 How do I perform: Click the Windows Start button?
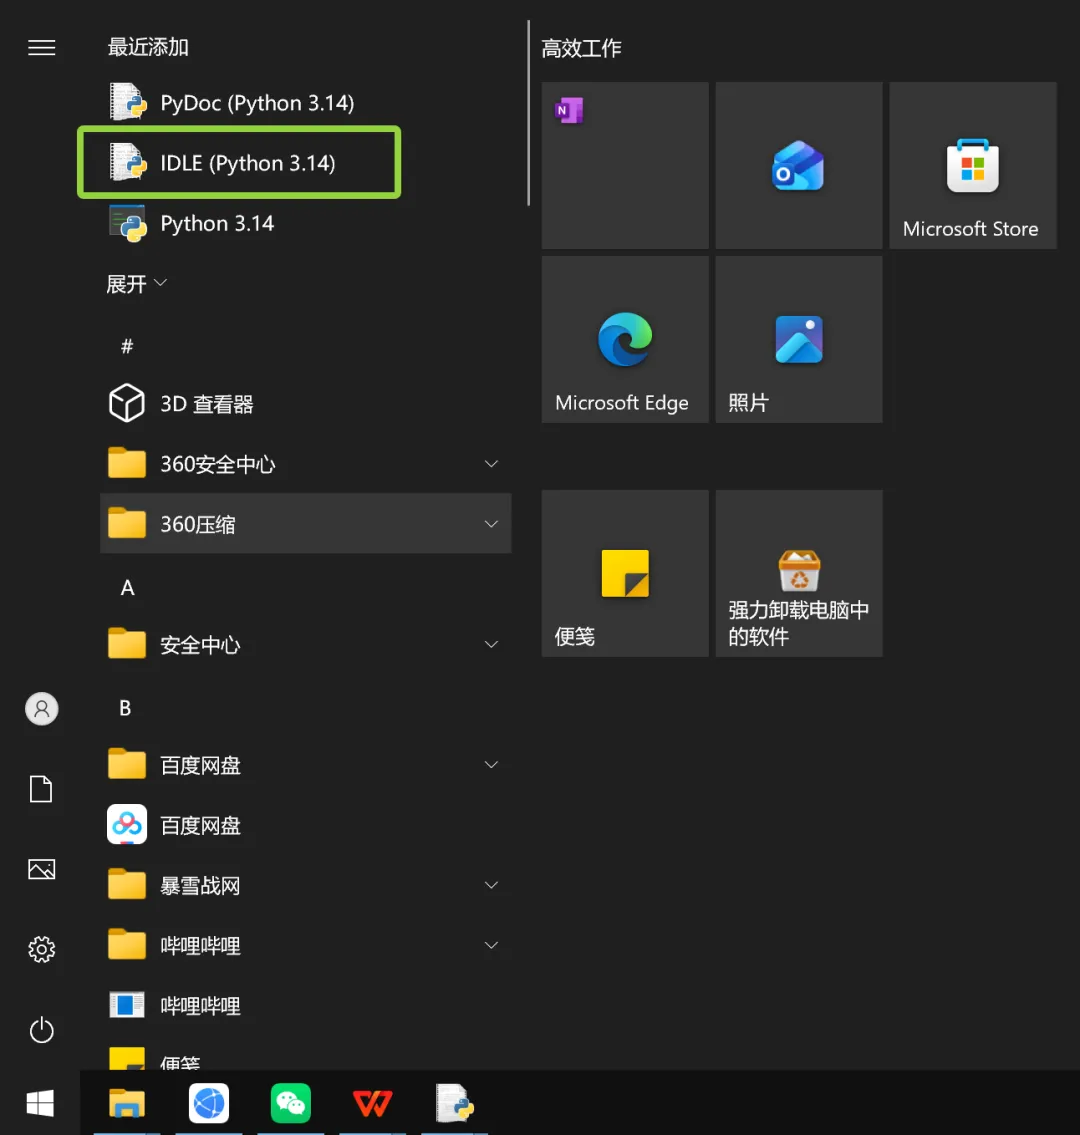pyautogui.click(x=40, y=1103)
